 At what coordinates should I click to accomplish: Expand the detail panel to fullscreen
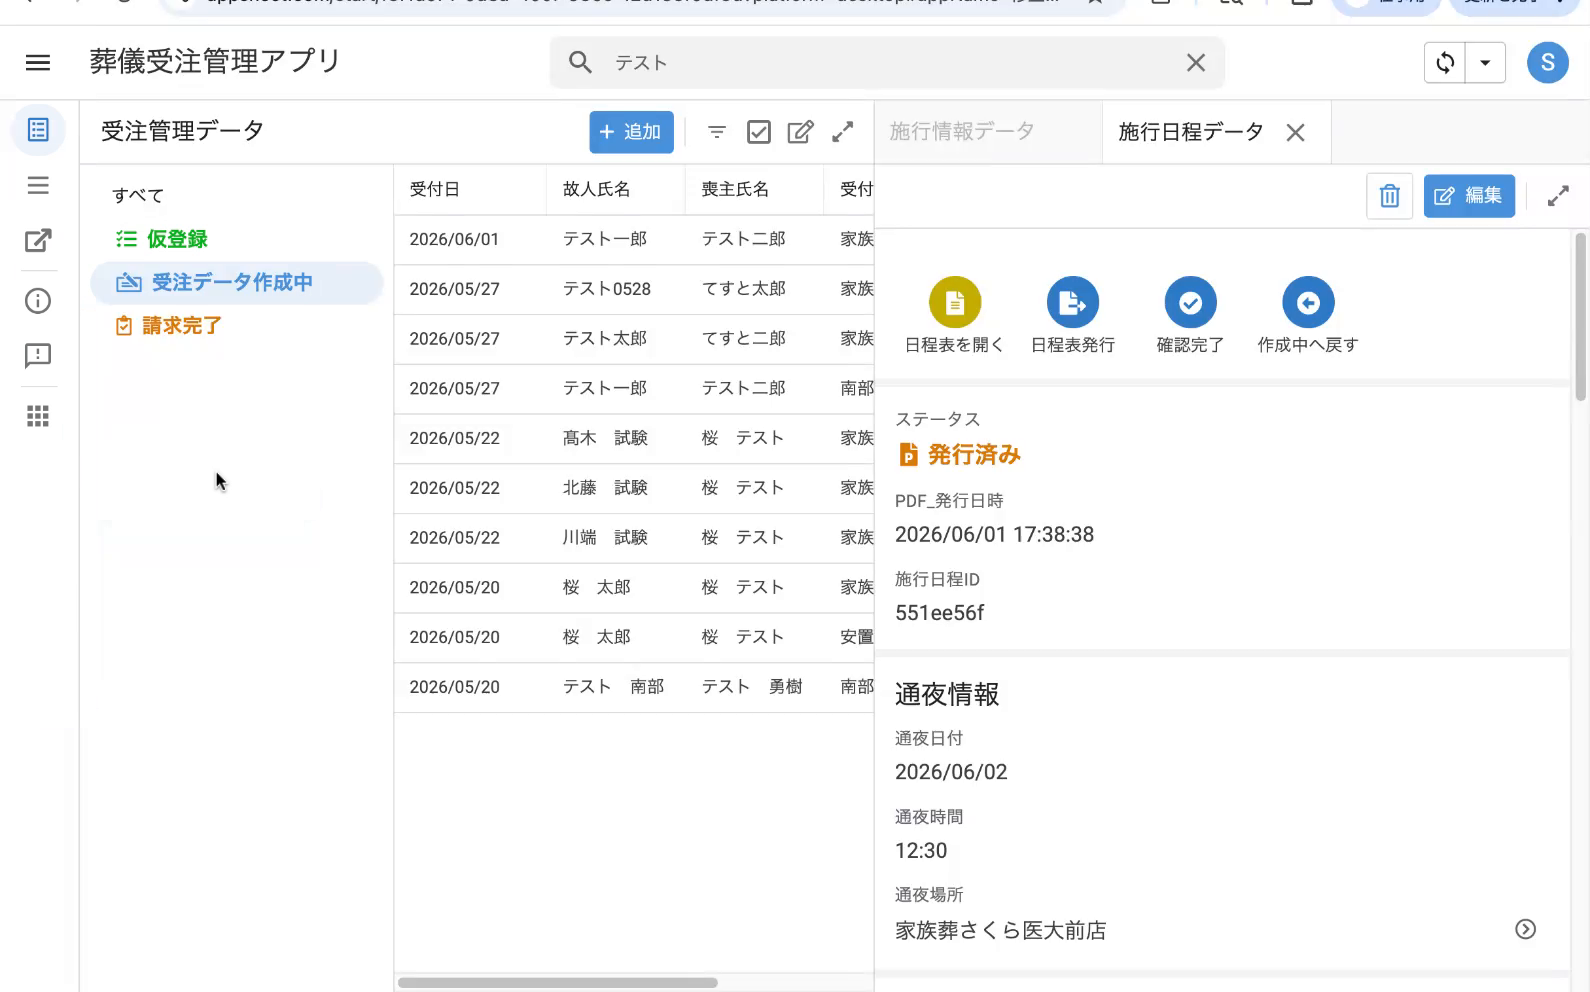[x=1558, y=196]
